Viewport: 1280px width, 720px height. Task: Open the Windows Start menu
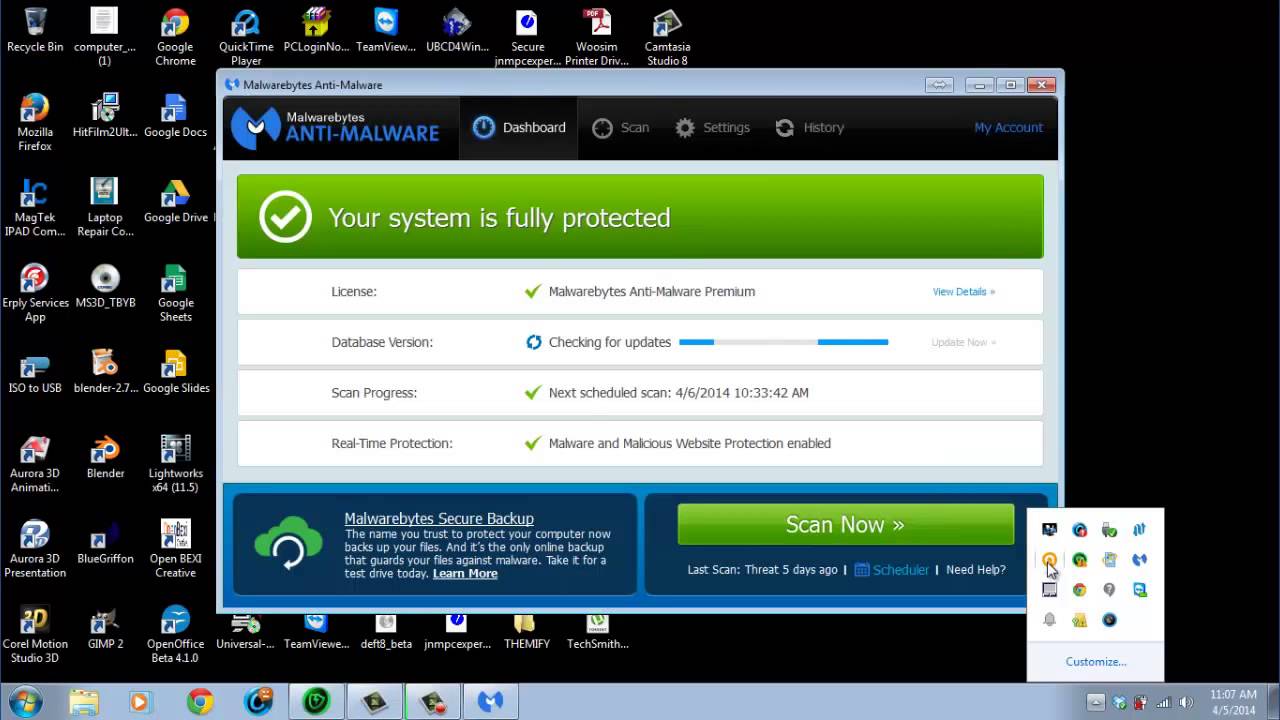[x=26, y=702]
